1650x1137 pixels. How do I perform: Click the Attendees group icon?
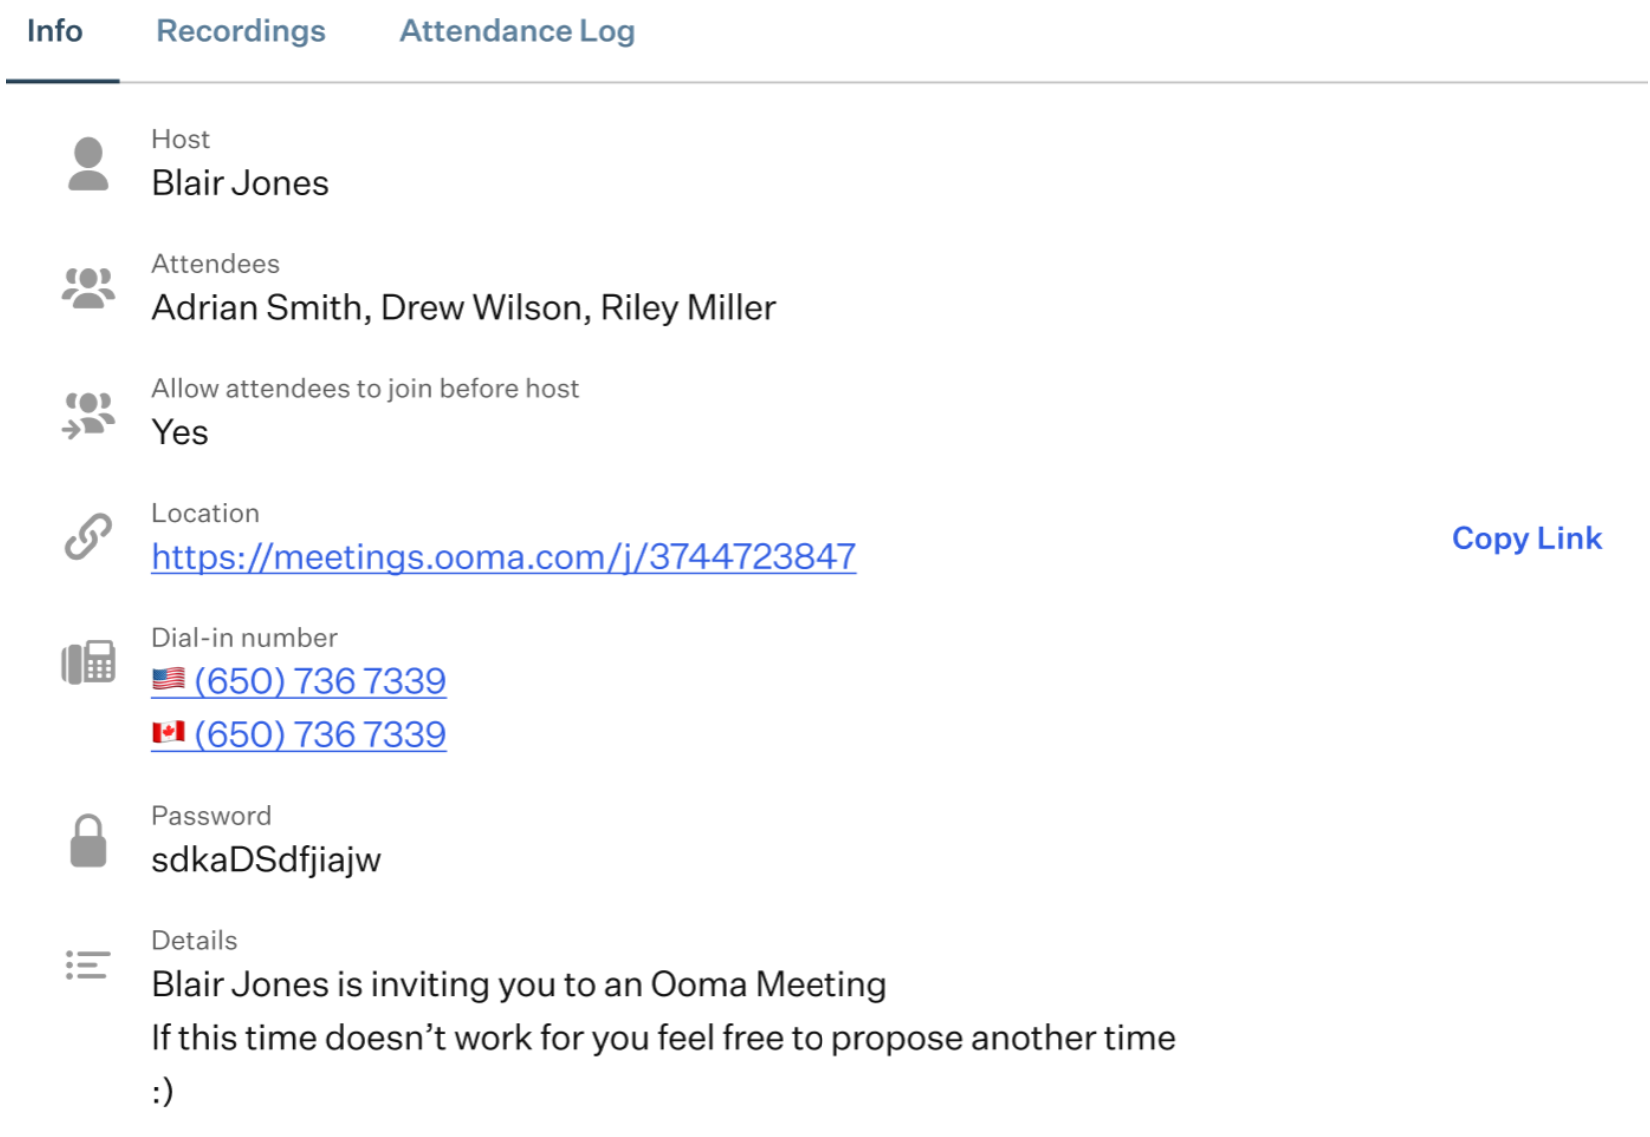coord(88,288)
